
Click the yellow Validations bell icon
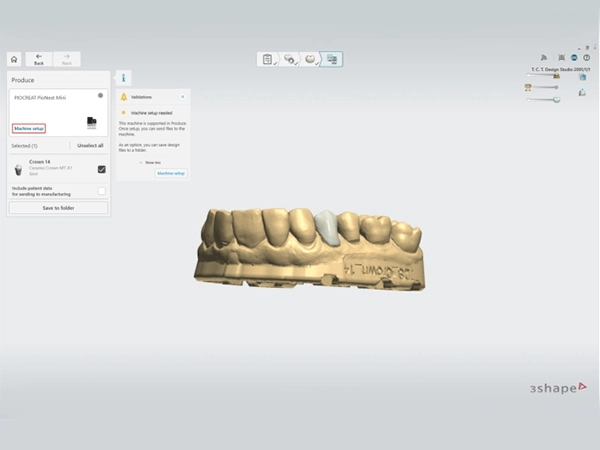124,97
